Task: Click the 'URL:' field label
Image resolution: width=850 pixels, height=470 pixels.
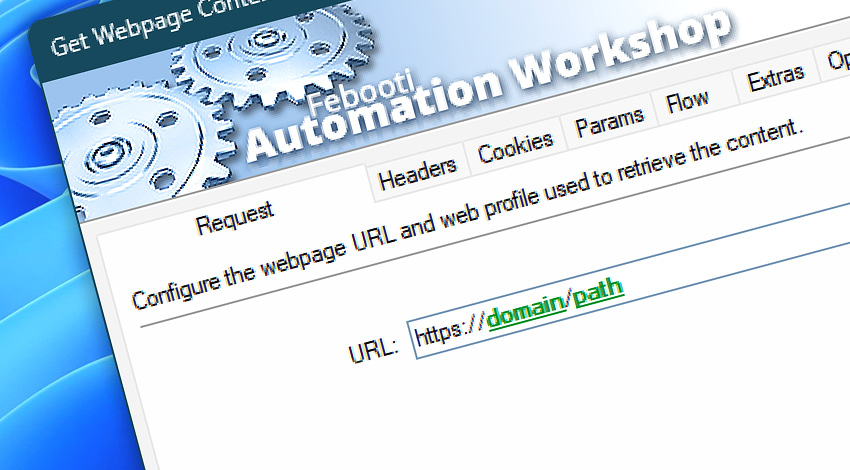Action: pyautogui.click(x=373, y=350)
